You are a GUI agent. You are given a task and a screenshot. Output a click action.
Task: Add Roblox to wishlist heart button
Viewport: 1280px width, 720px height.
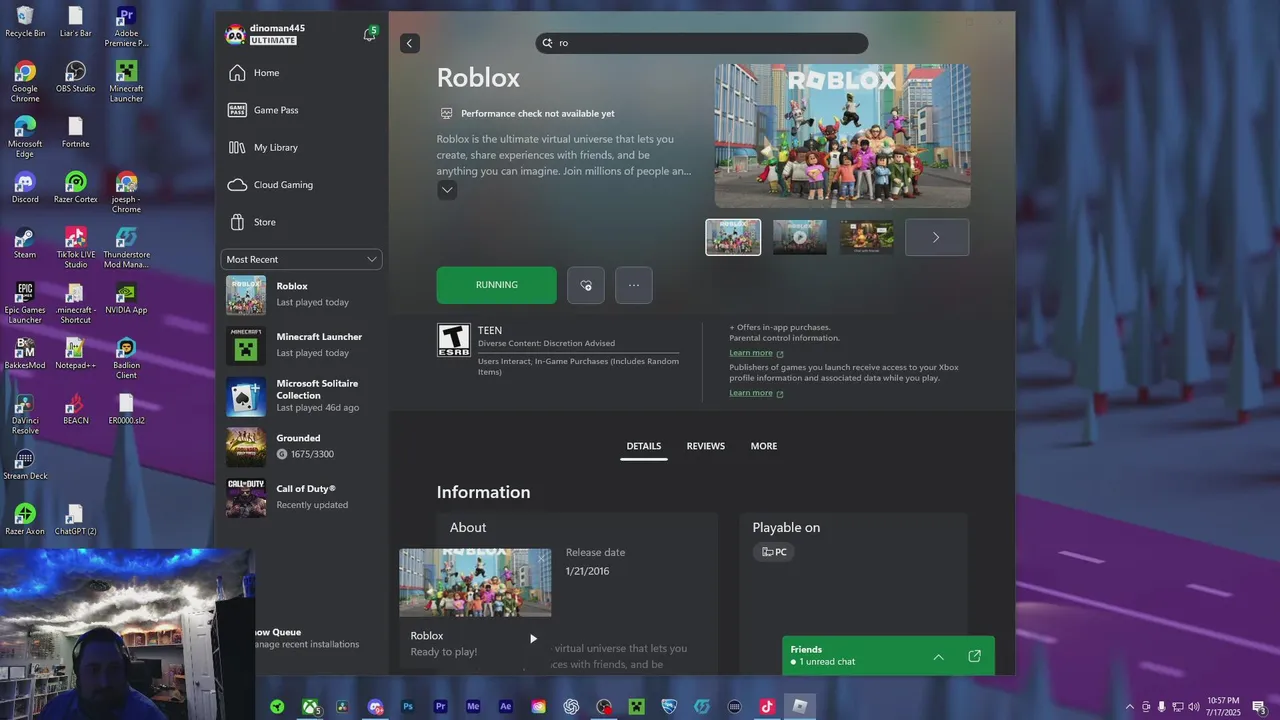point(586,285)
